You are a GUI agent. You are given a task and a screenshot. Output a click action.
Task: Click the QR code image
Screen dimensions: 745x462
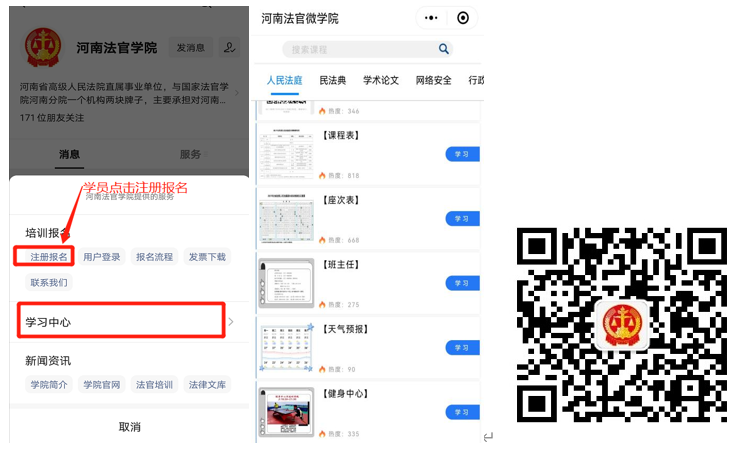click(622, 325)
